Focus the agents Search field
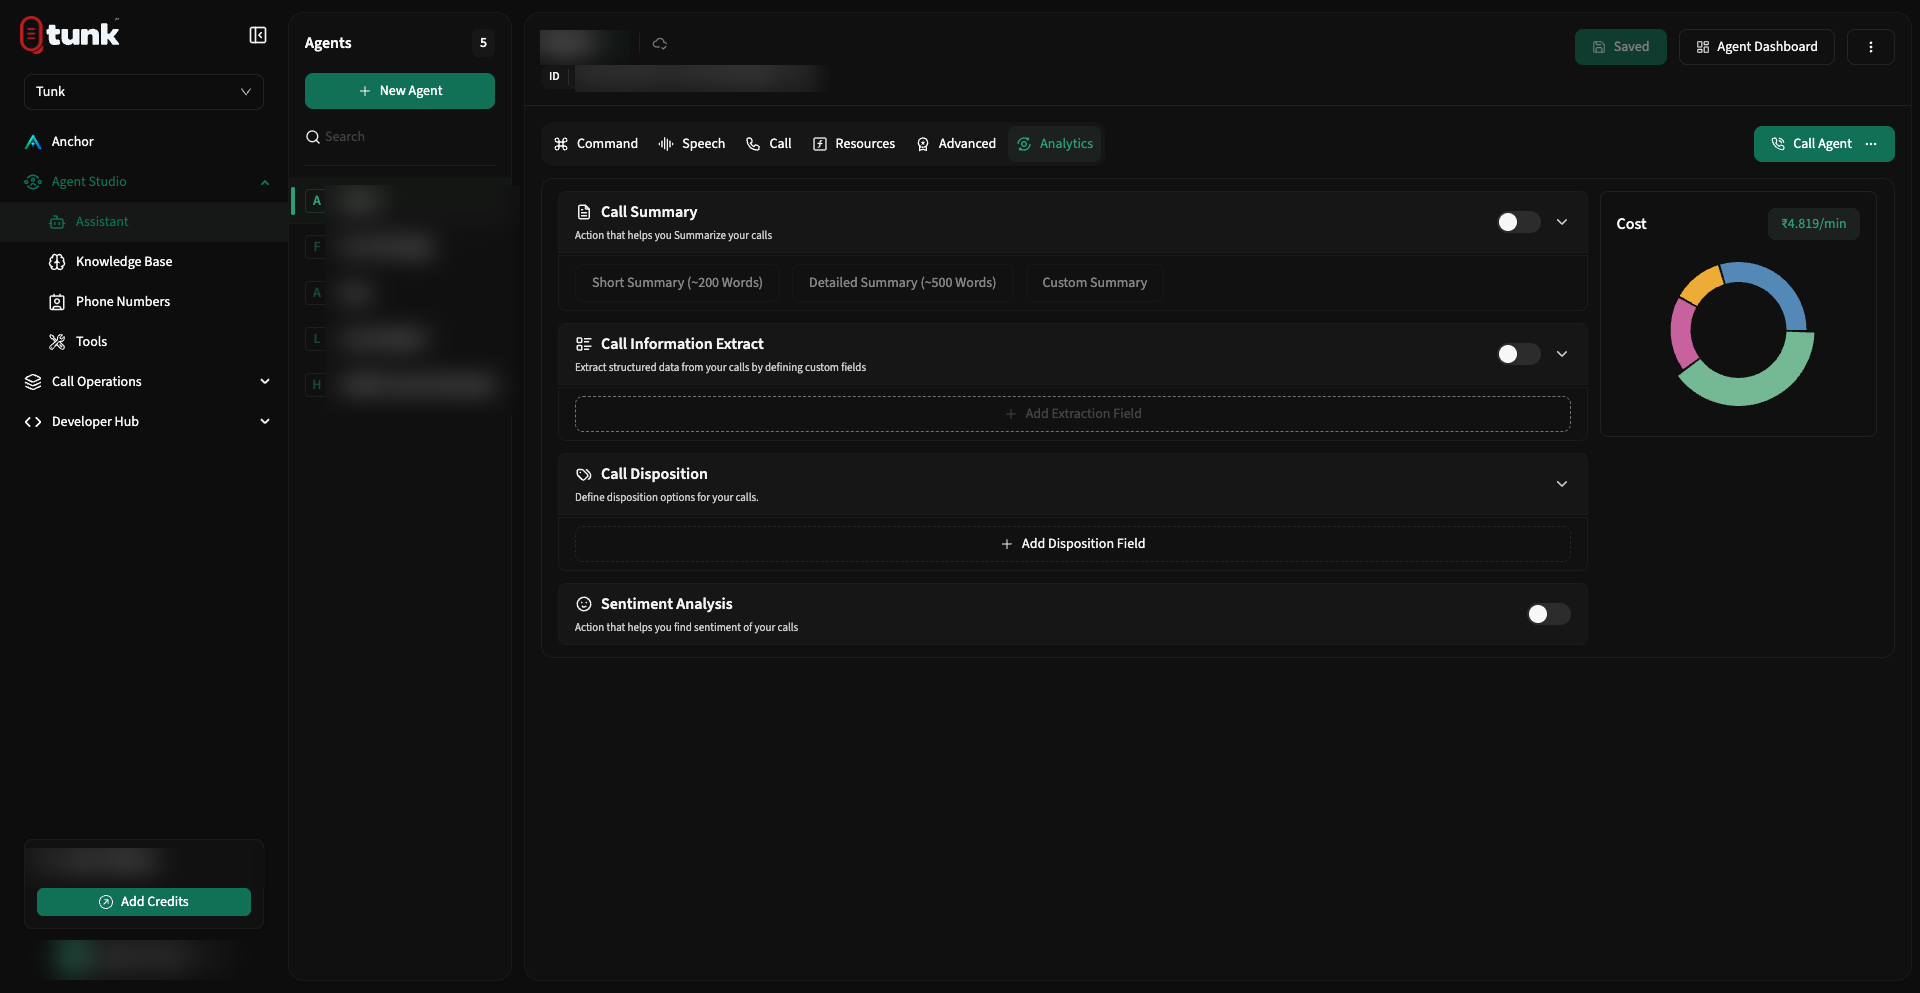The height and width of the screenshot is (993, 1920). [x=400, y=137]
